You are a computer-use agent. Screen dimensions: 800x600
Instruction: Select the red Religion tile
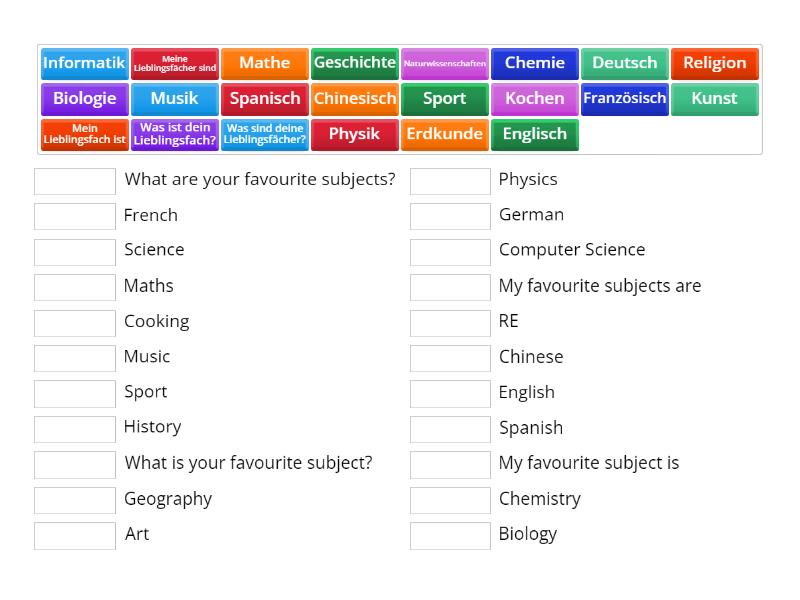(715, 63)
